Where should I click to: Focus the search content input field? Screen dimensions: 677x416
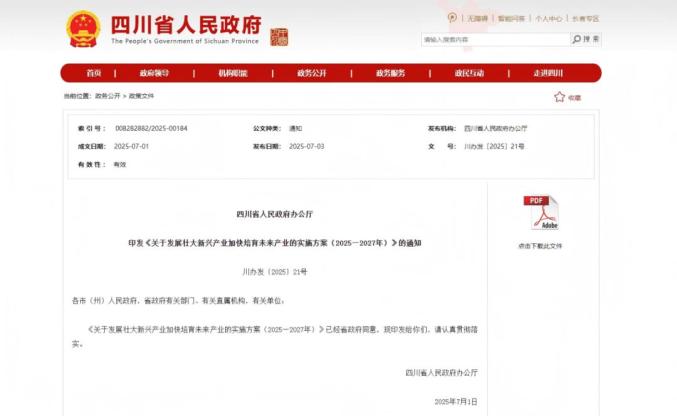494,40
